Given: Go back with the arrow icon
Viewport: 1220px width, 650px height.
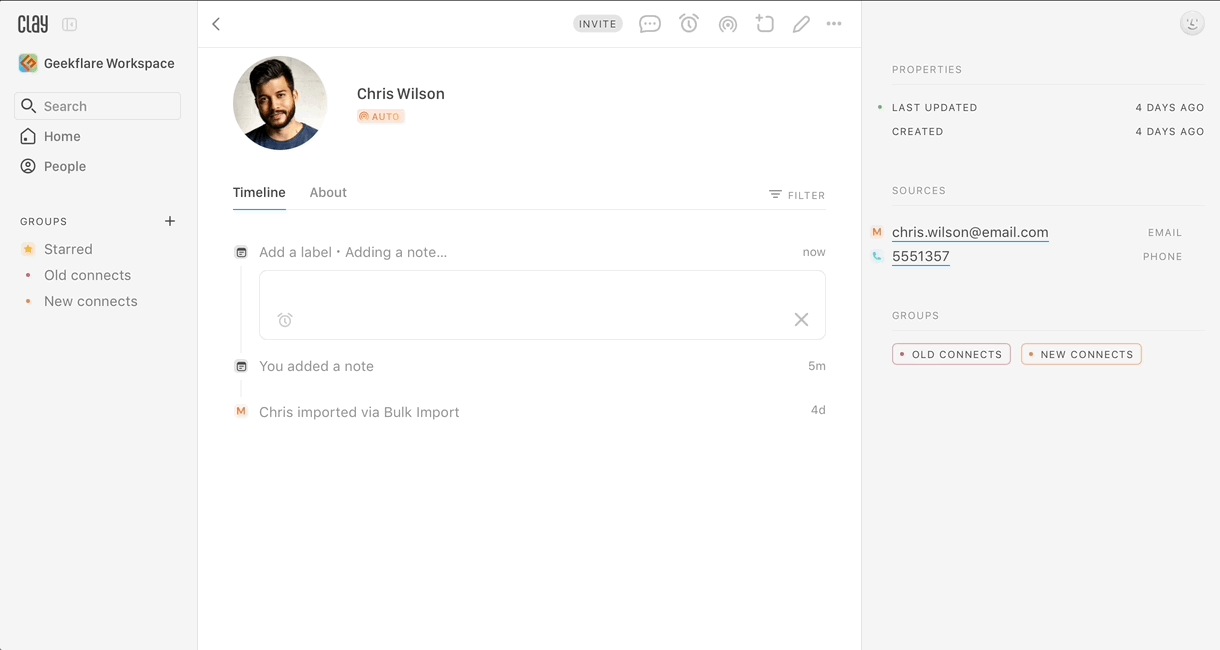Looking at the screenshot, I should click(216, 24).
